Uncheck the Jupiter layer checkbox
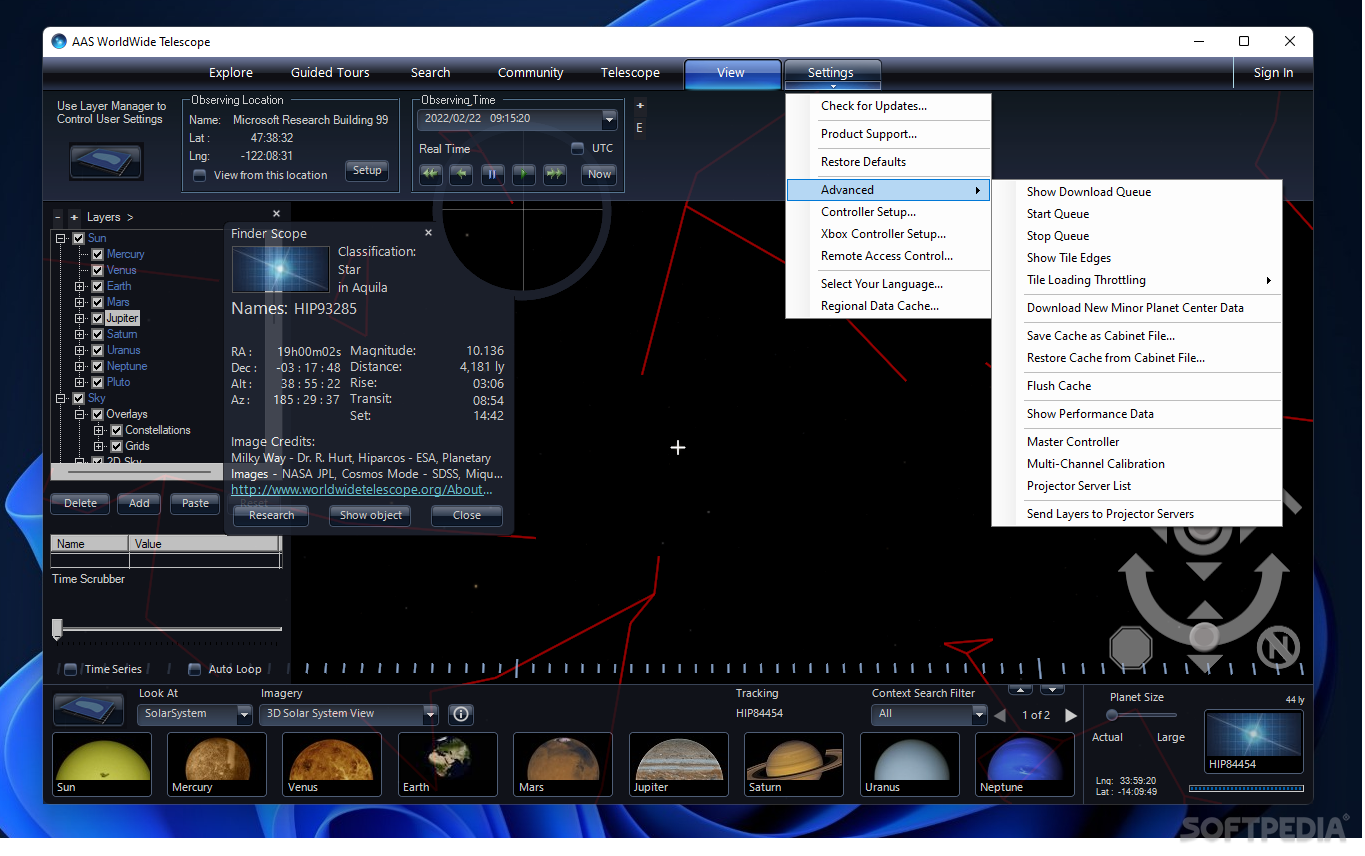The height and width of the screenshot is (856, 1365). [98, 318]
